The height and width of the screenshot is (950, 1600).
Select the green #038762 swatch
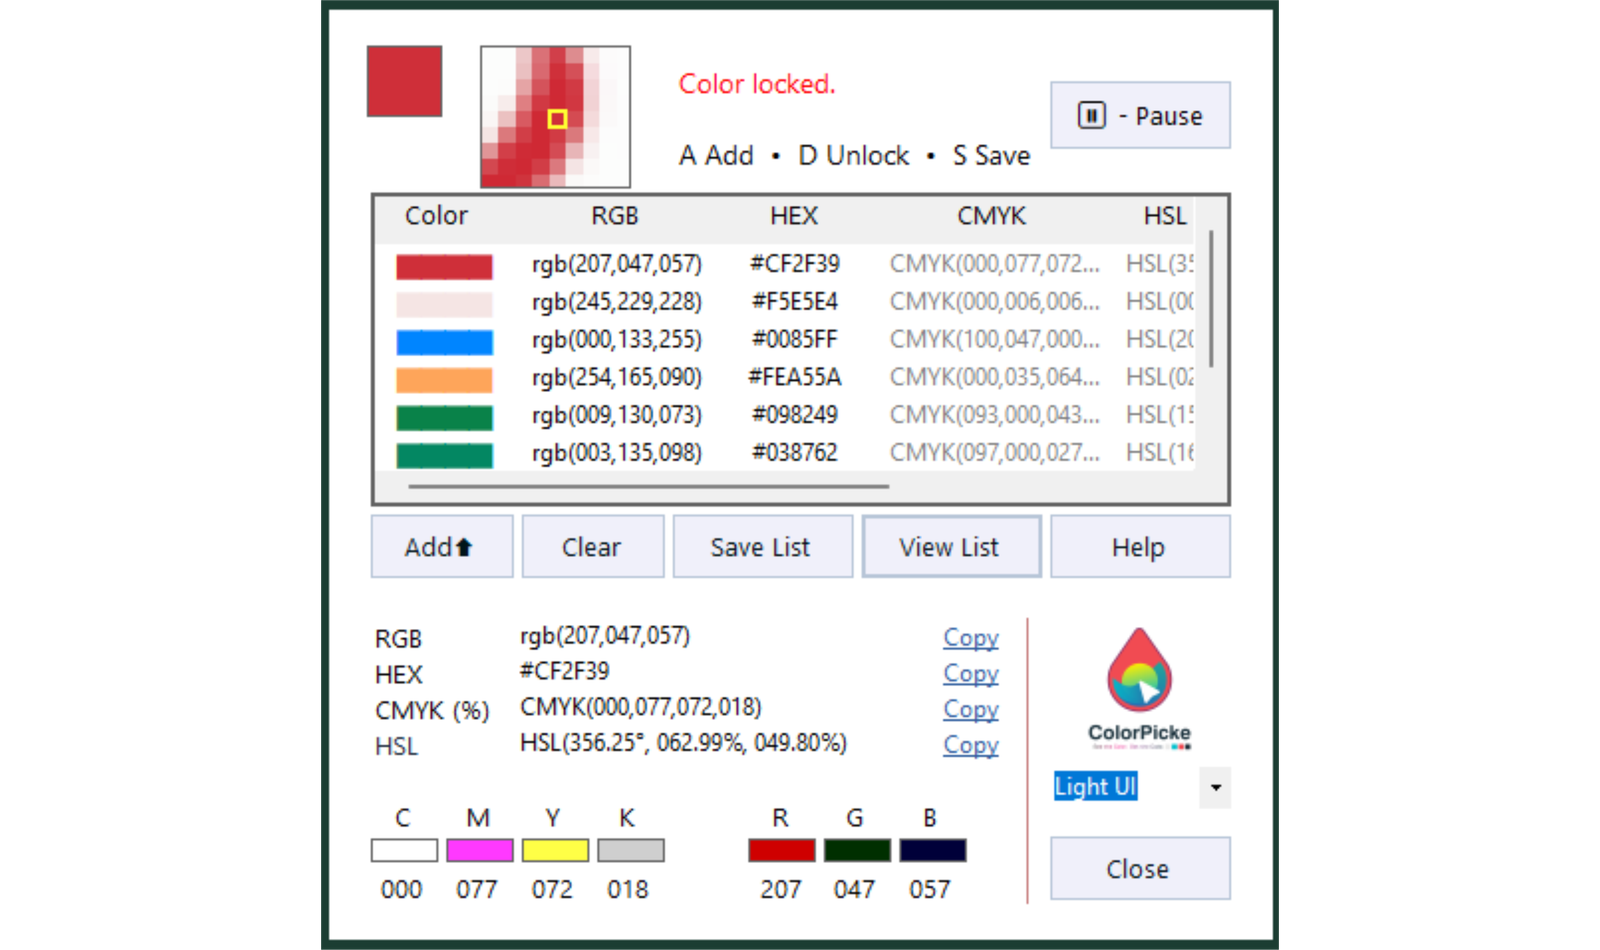point(444,455)
